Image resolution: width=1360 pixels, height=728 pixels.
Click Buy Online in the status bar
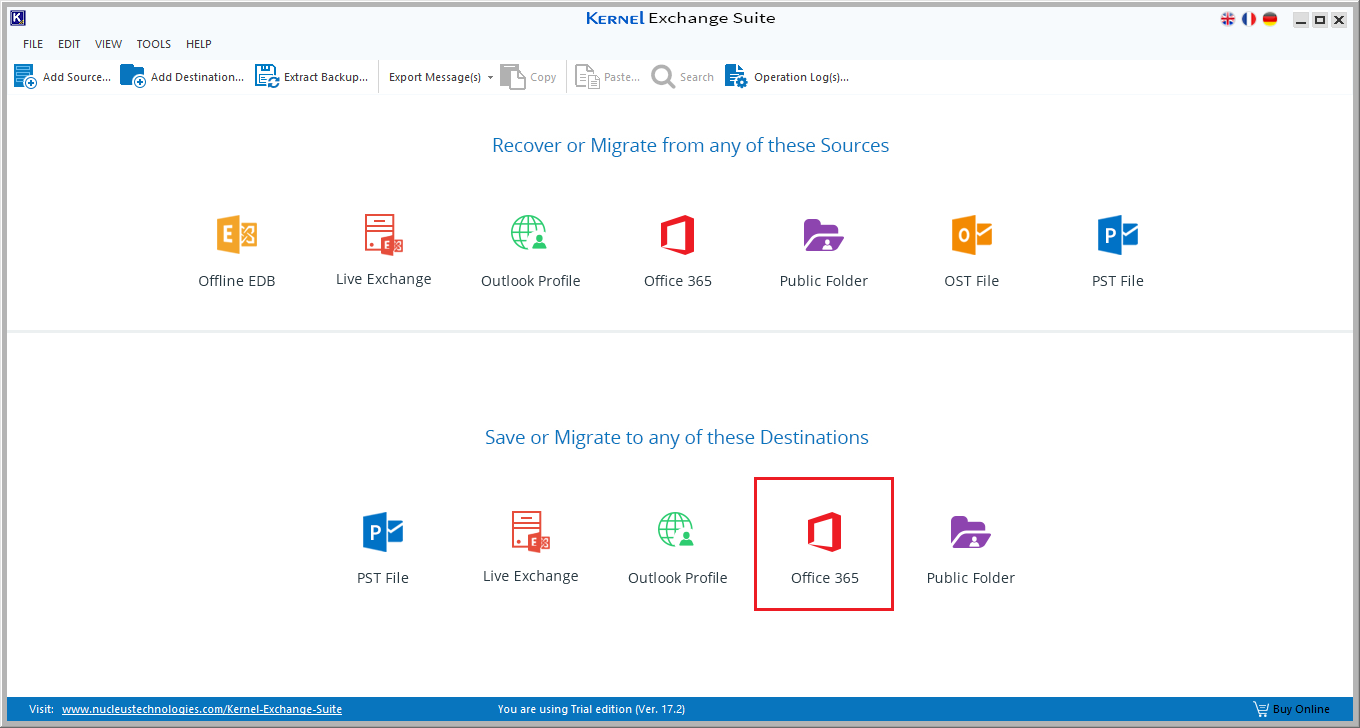pyautogui.click(x=1292, y=709)
